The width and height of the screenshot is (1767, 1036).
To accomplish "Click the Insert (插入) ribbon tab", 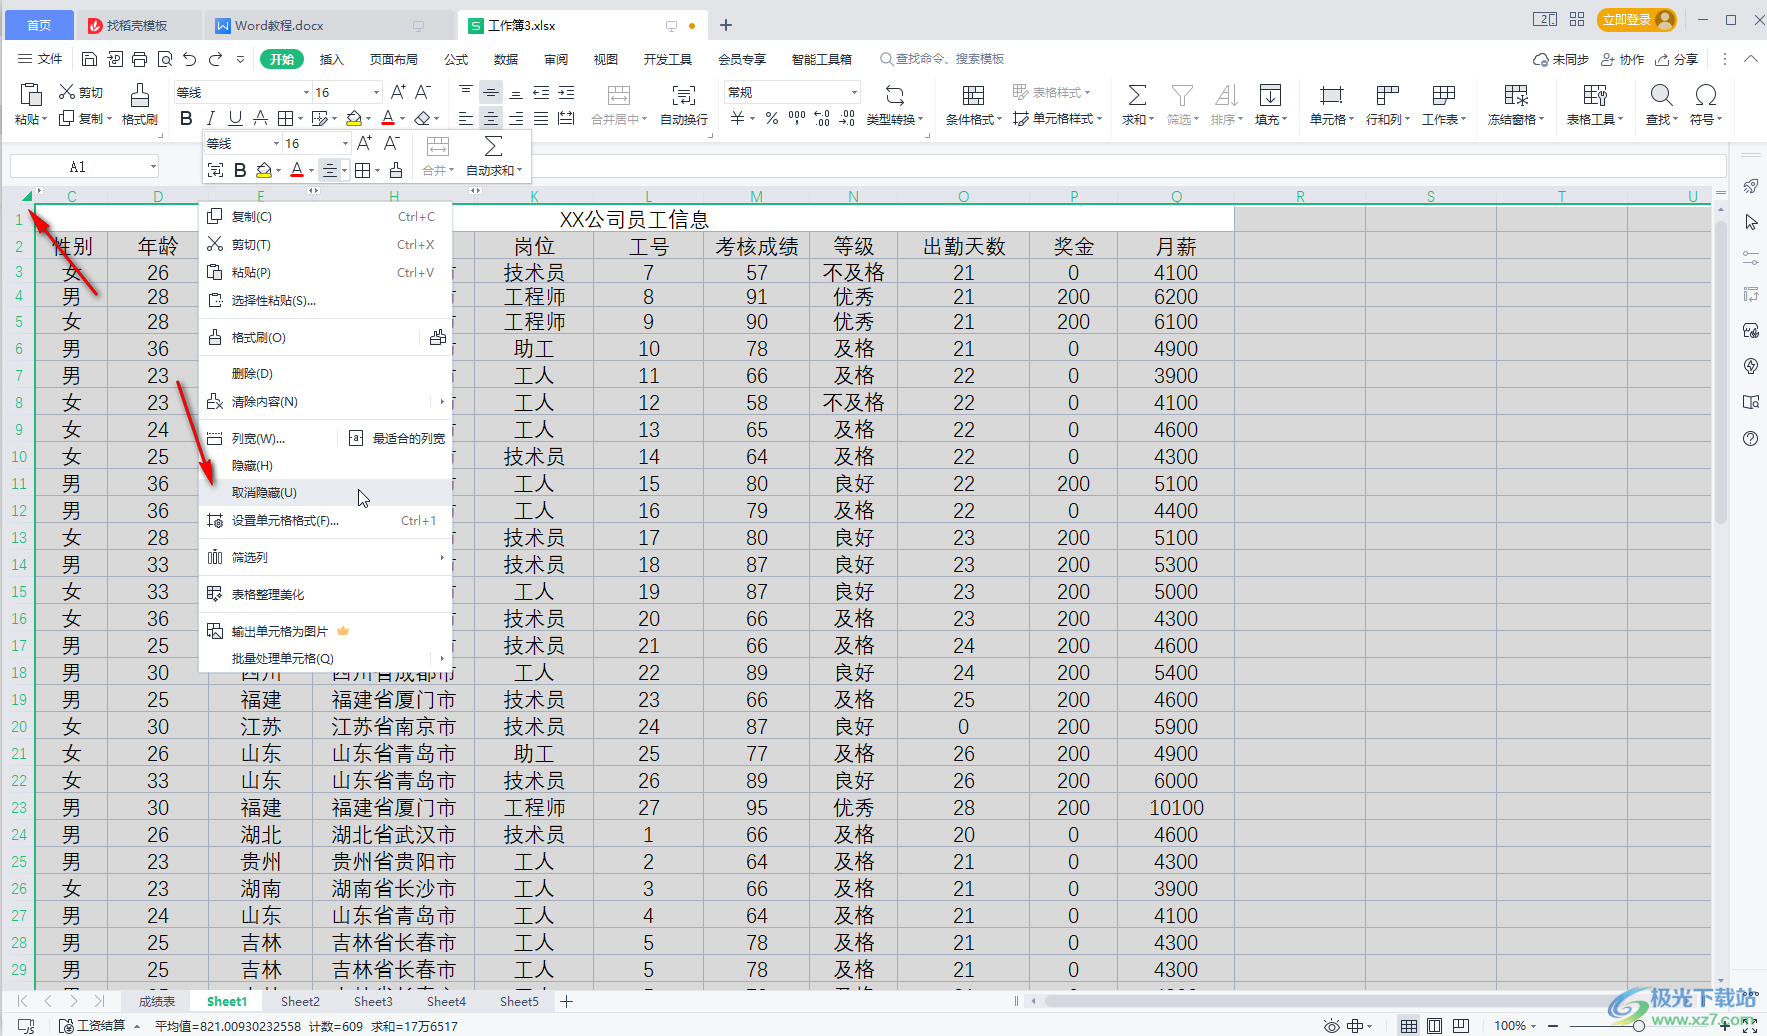I will pyautogui.click(x=331, y=59).
